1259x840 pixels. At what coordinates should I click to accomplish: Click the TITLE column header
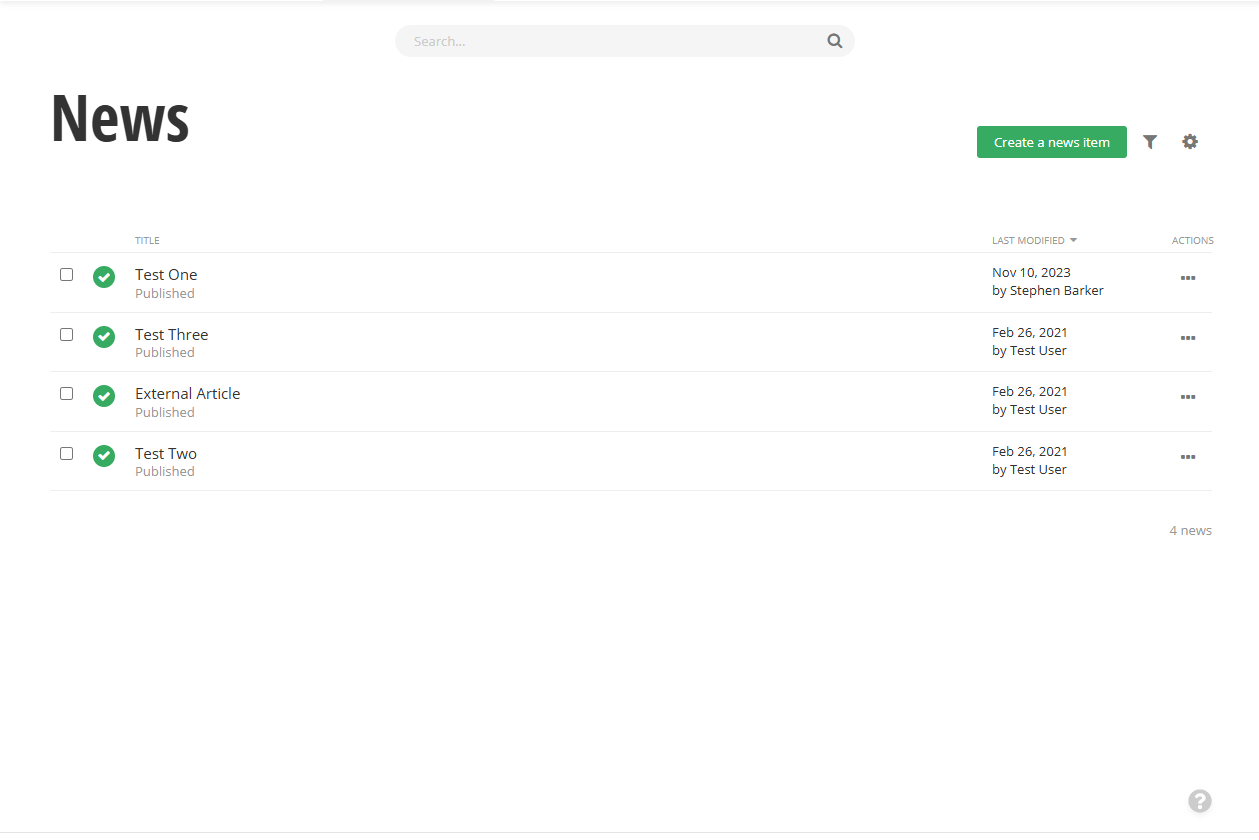(147, 240)
